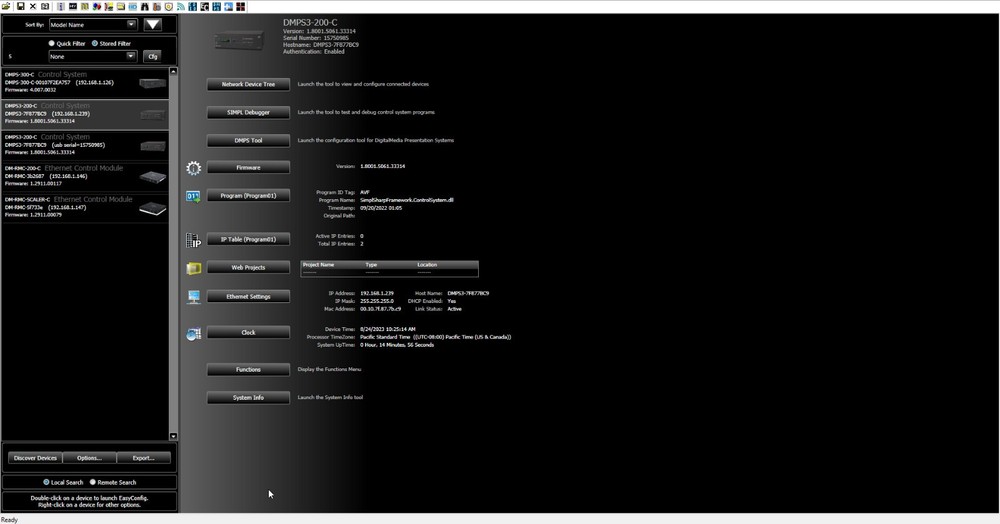Click the yellow card toolbar icon left of HD
Image resolution: width=1000 pixels, height=524 pixels.
[x=121, y=6]
